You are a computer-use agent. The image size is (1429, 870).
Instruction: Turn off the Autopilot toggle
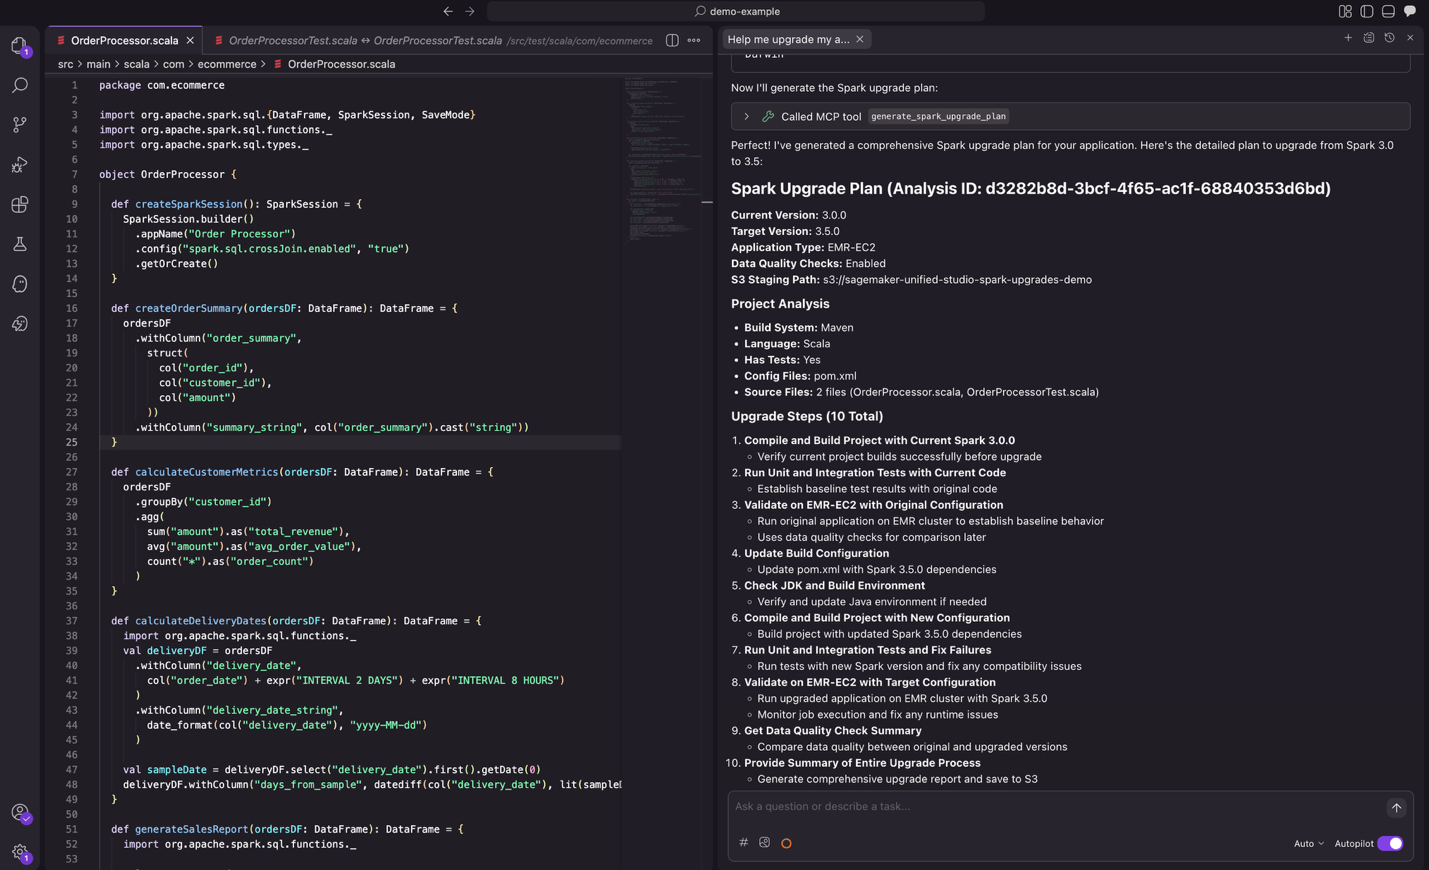coord(1390,843)
